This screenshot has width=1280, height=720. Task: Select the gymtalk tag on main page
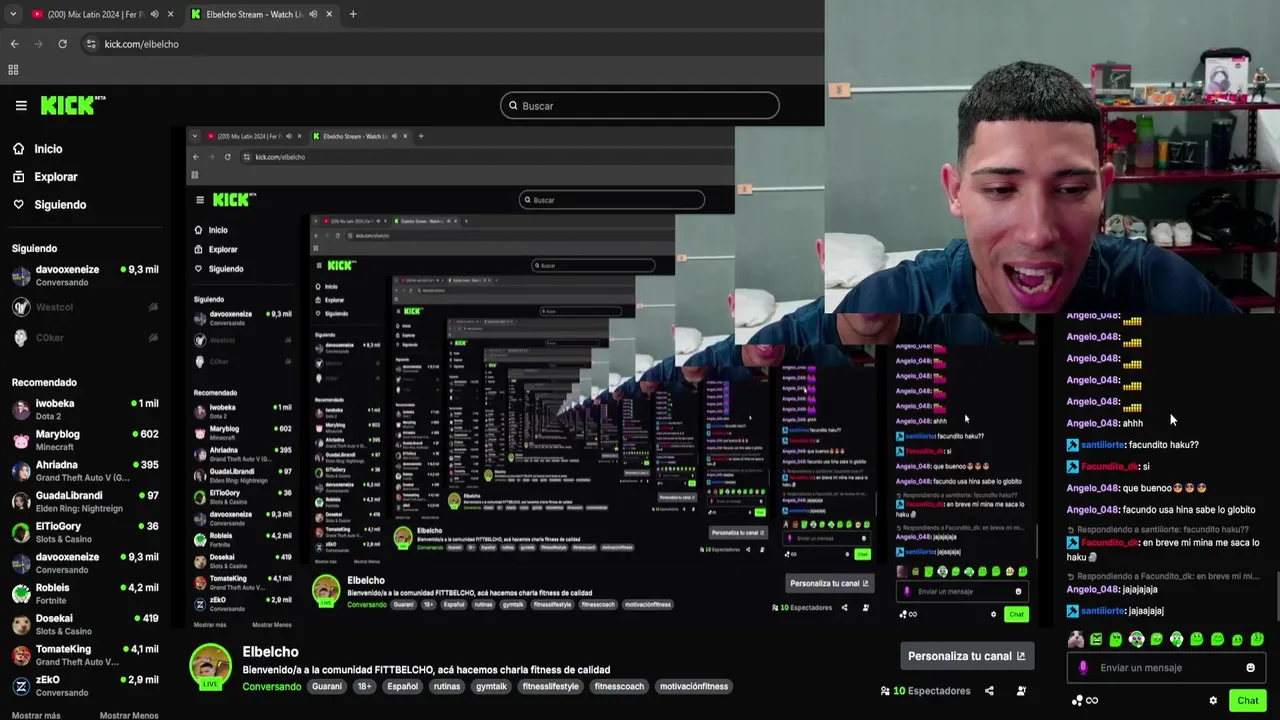(x=491, y=687)
